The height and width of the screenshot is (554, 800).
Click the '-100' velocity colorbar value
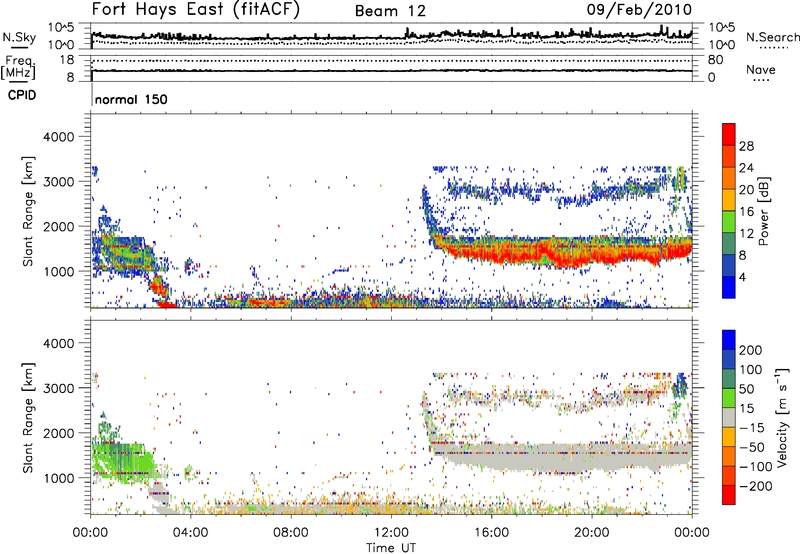tap(756, 467)
